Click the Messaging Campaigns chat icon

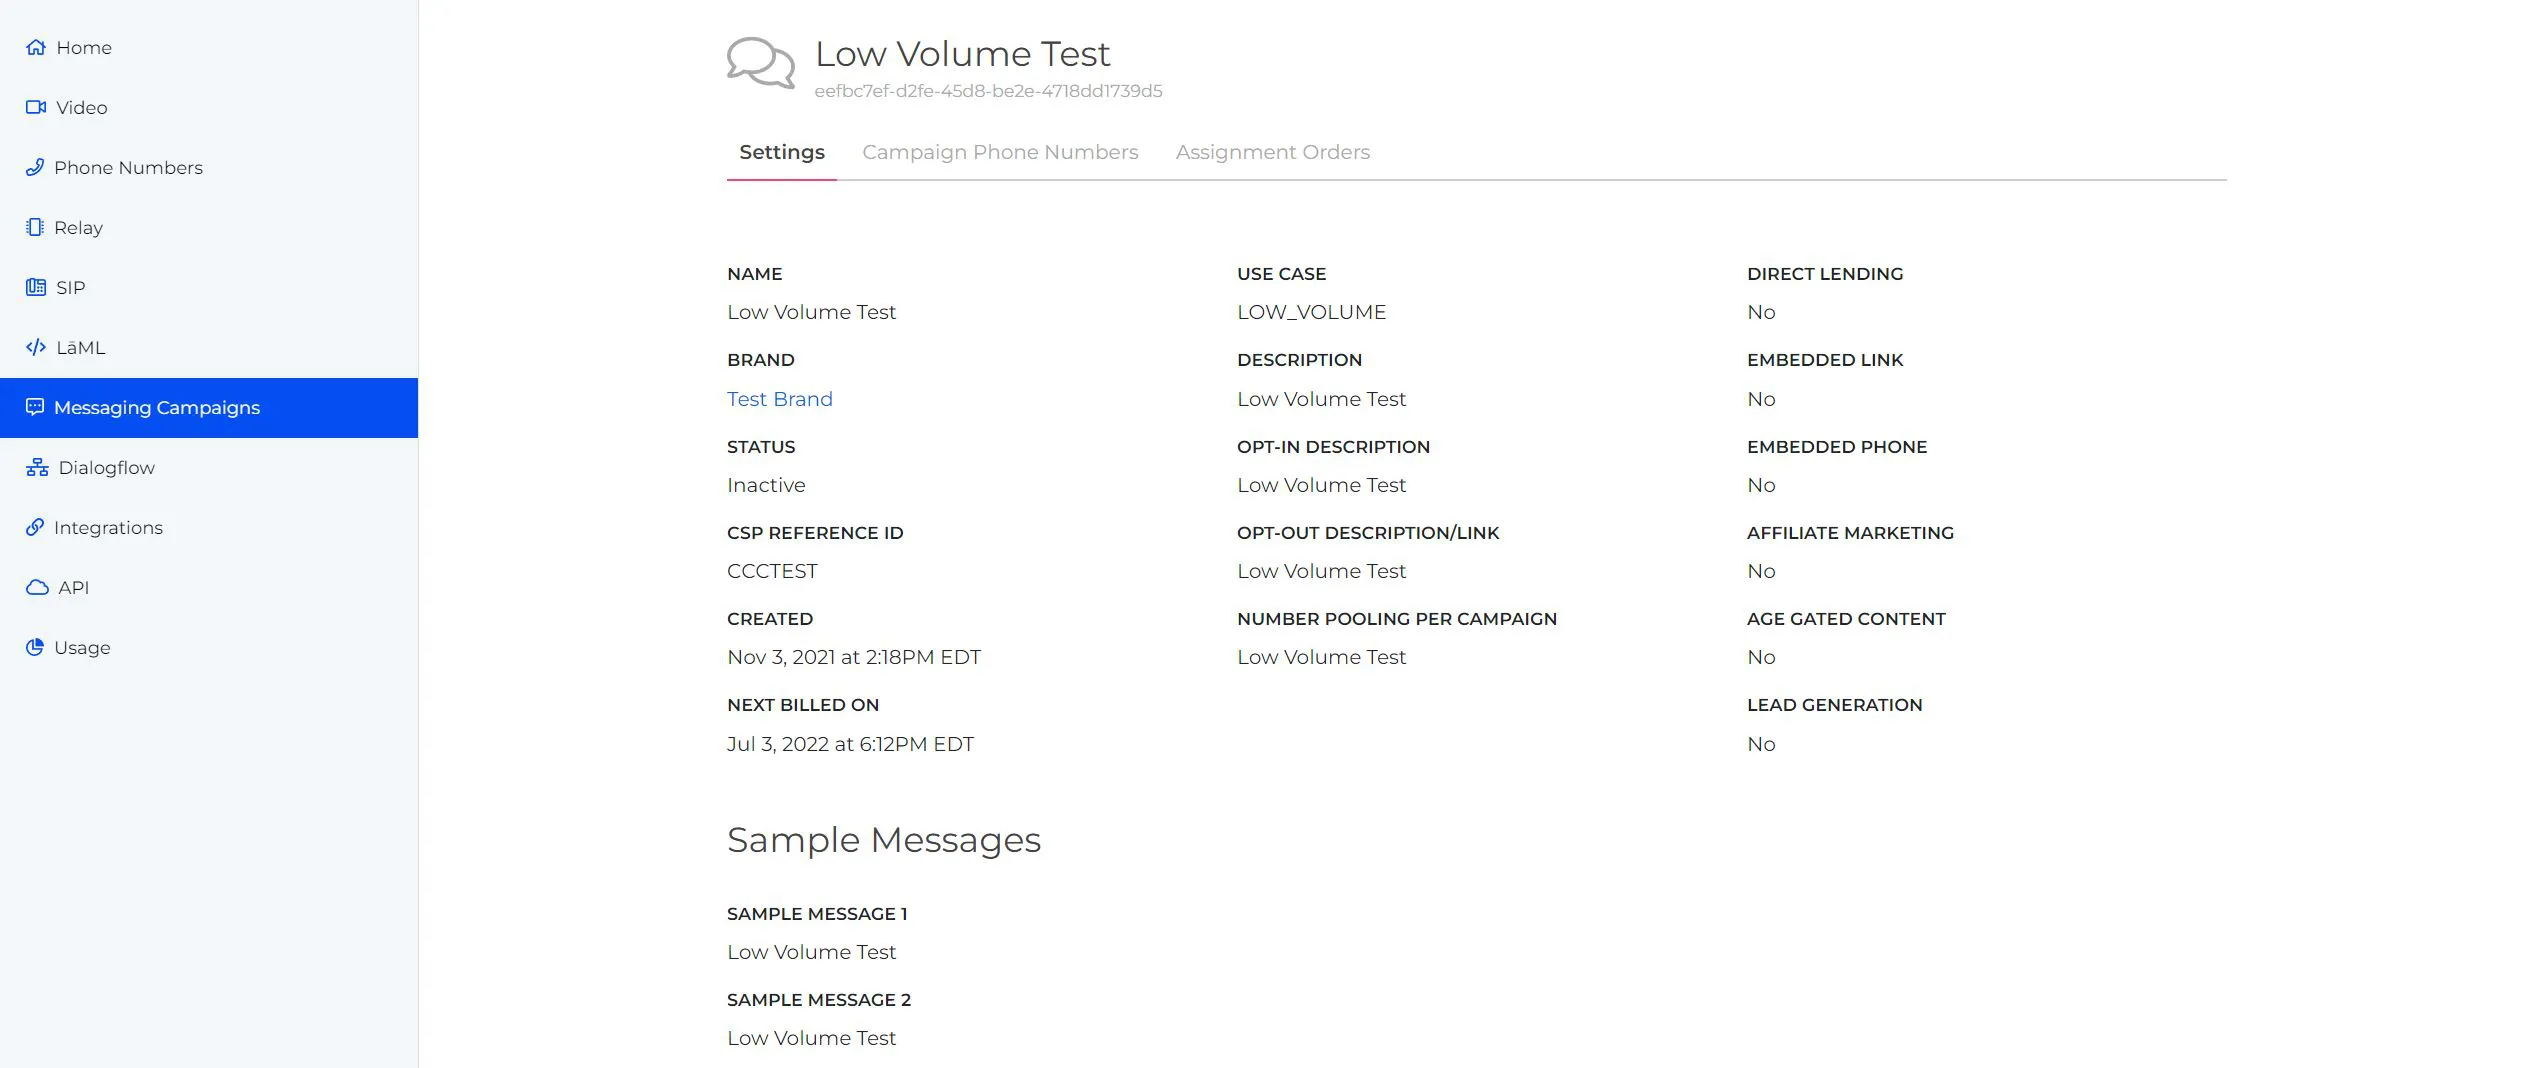36,407
